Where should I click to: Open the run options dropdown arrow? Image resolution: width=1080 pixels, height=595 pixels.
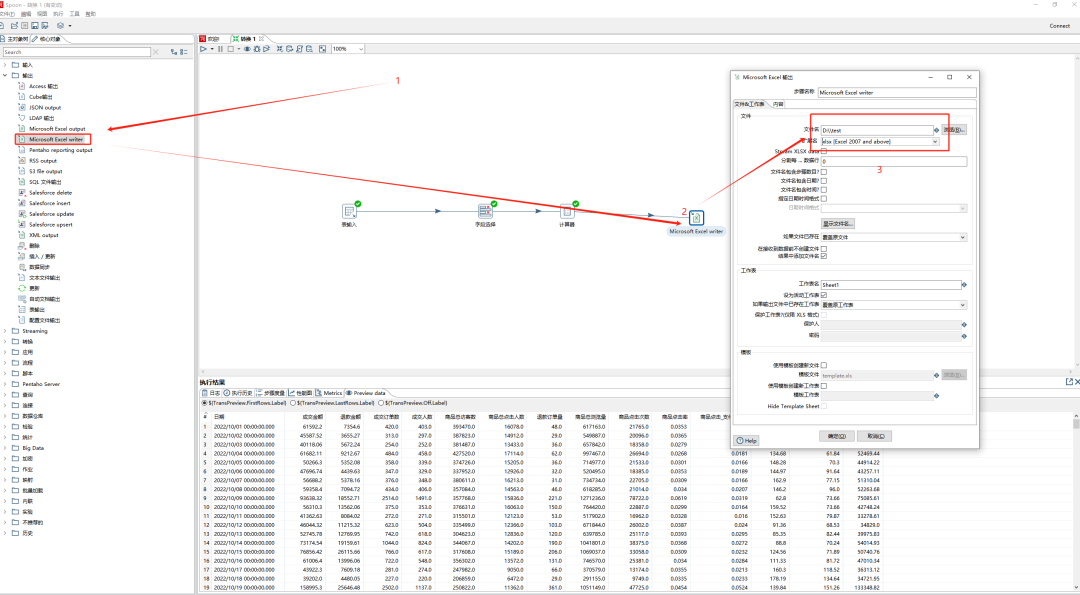pyautogui.click(x=211, y=49)
